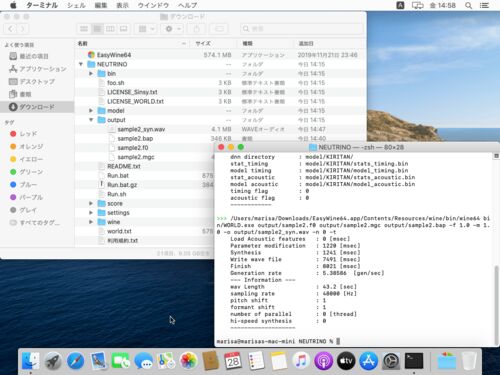The height and width of the screenshot is (375, 500).
Task: Click the Finder share button
Action: click(x=197, y=29)
